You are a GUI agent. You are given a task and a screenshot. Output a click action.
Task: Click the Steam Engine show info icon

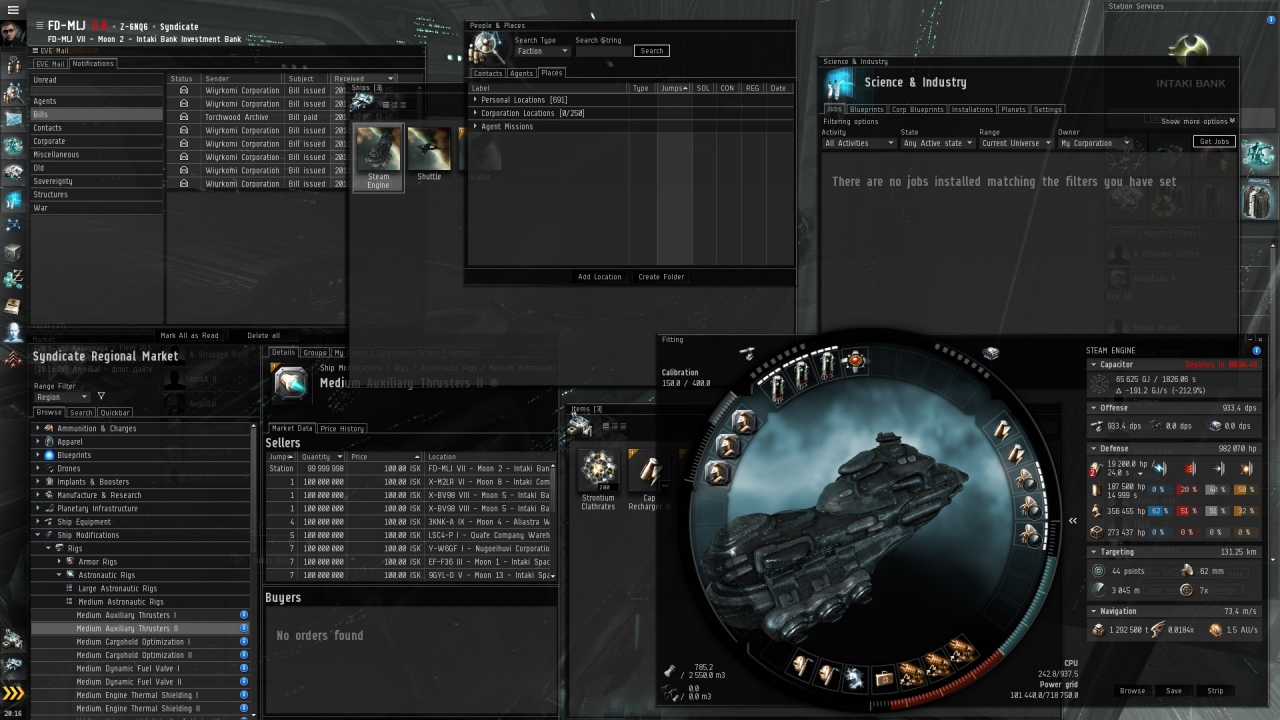tap(1257, 351)
